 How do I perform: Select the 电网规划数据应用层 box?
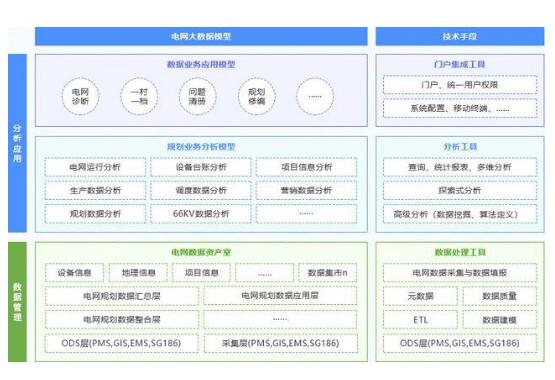pyautogui.click(x=280, y=296)
